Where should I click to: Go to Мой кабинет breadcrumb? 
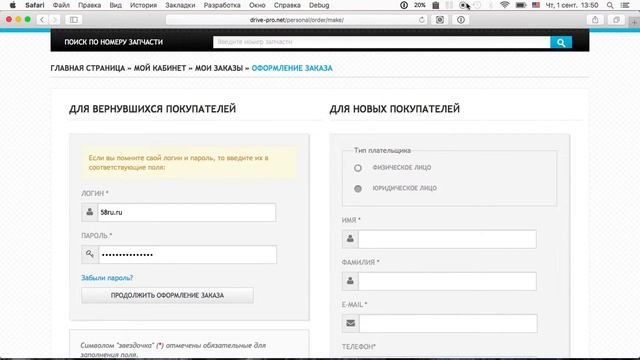coord(160,68)
